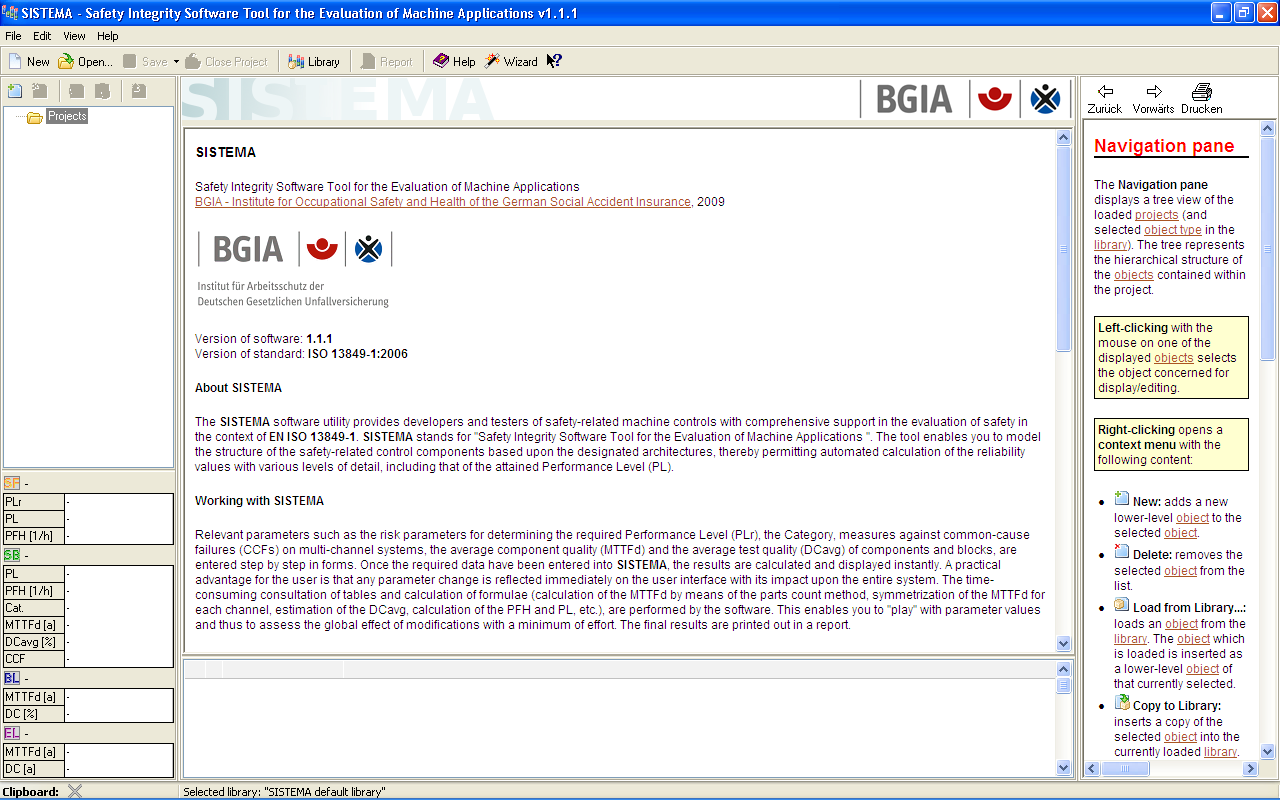The image size is (1280, 800).
Task: Select the Projects folder in the tree
Action: pos(67,116)
